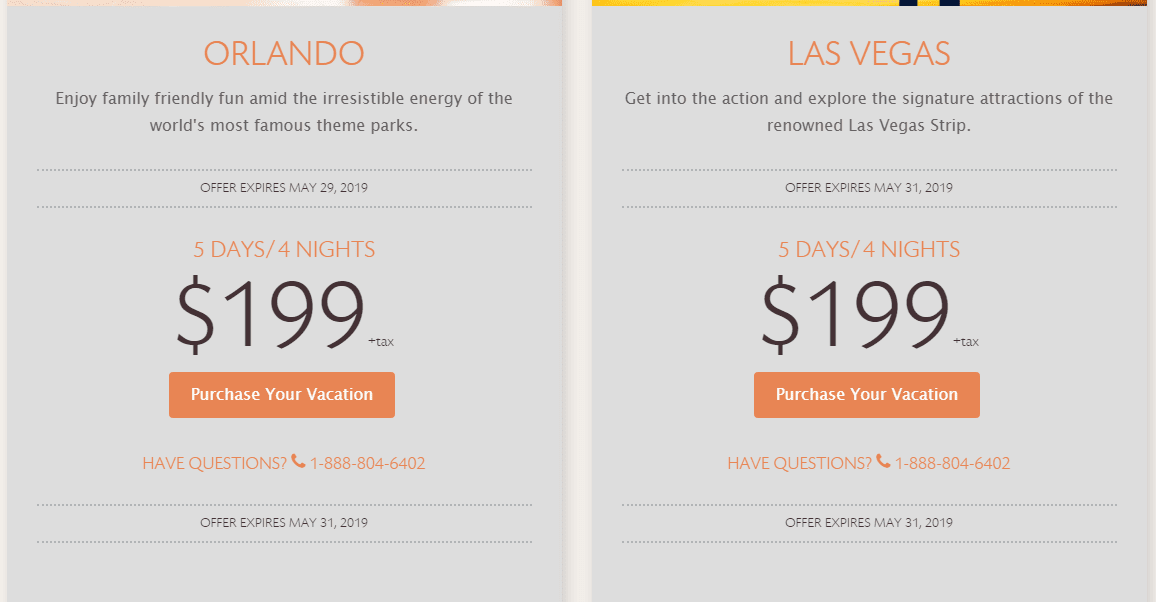The height and width of the screenshot is (602, 1156).
Task: Click the top Las Vegas Offer Expires May 31 text
Action: pos(868,188)
